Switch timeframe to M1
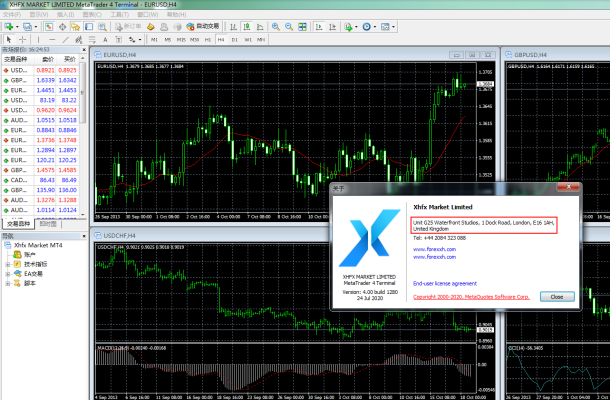This screenshot has height=400, width=610. [154, 40]
